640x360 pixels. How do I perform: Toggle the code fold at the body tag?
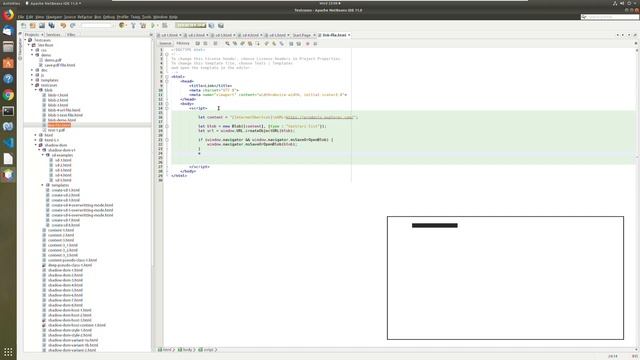(167, 104)
